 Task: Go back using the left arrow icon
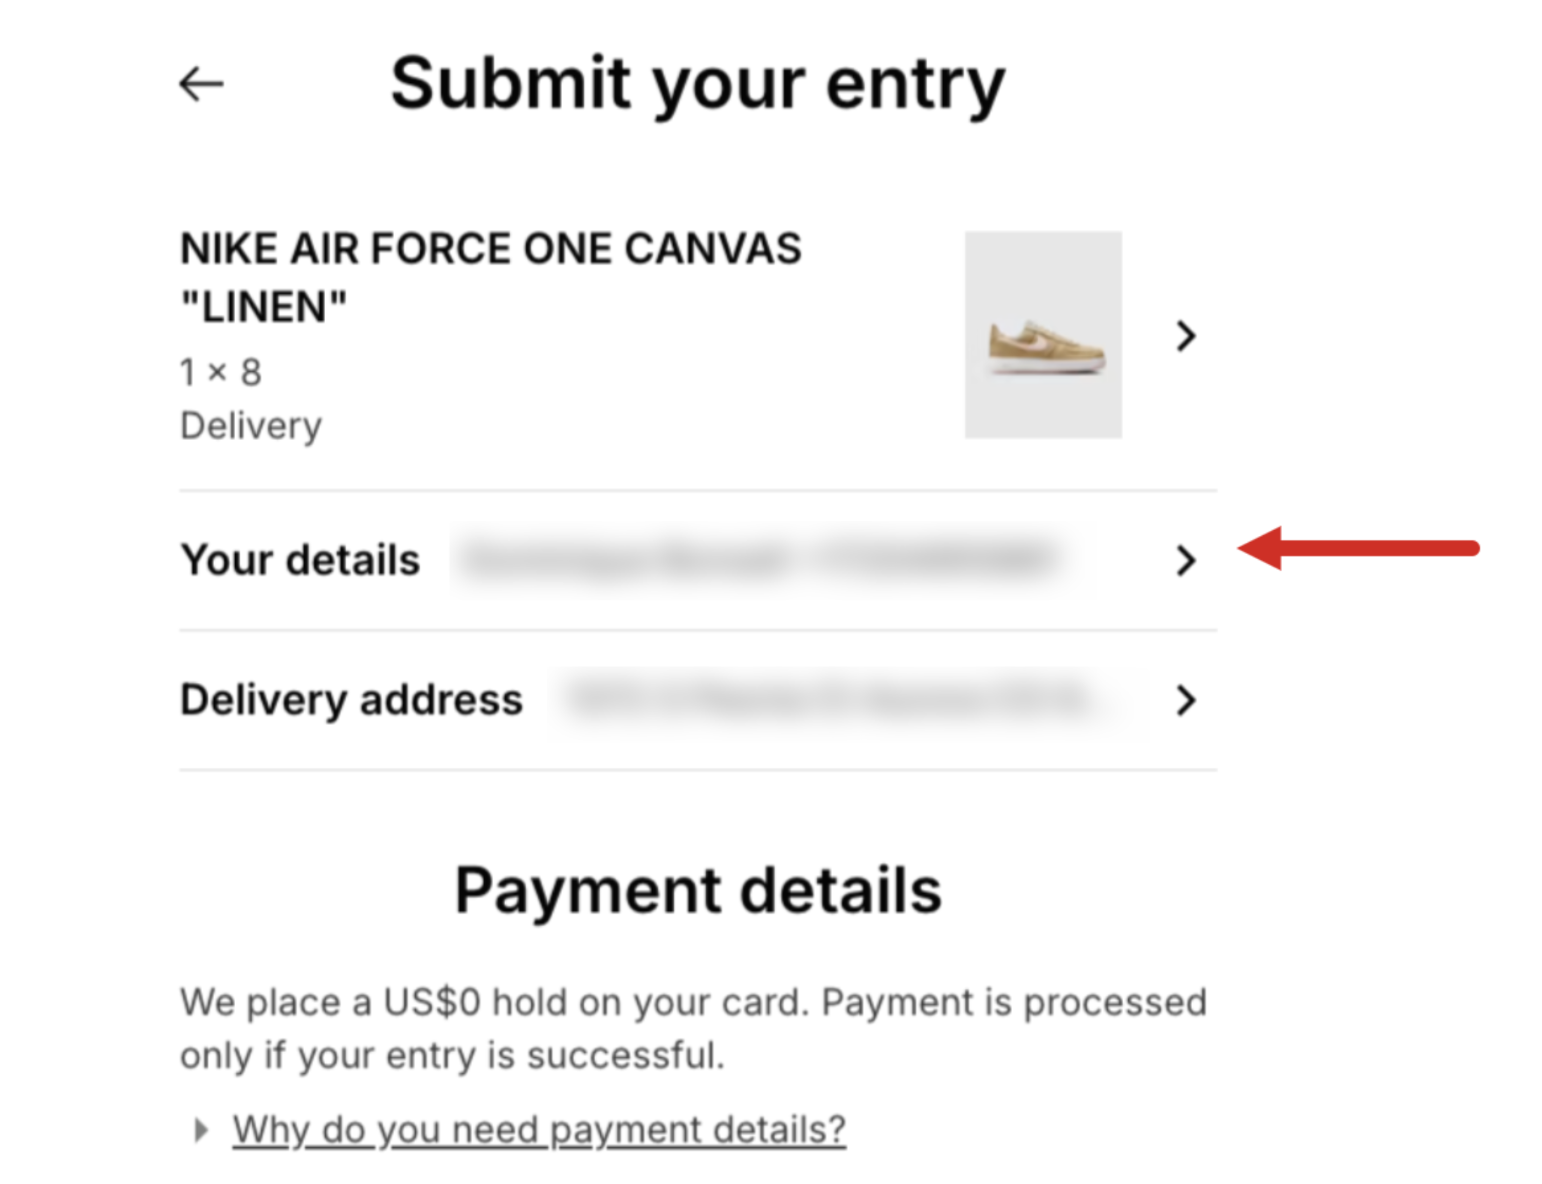click(x=201, y=84)
